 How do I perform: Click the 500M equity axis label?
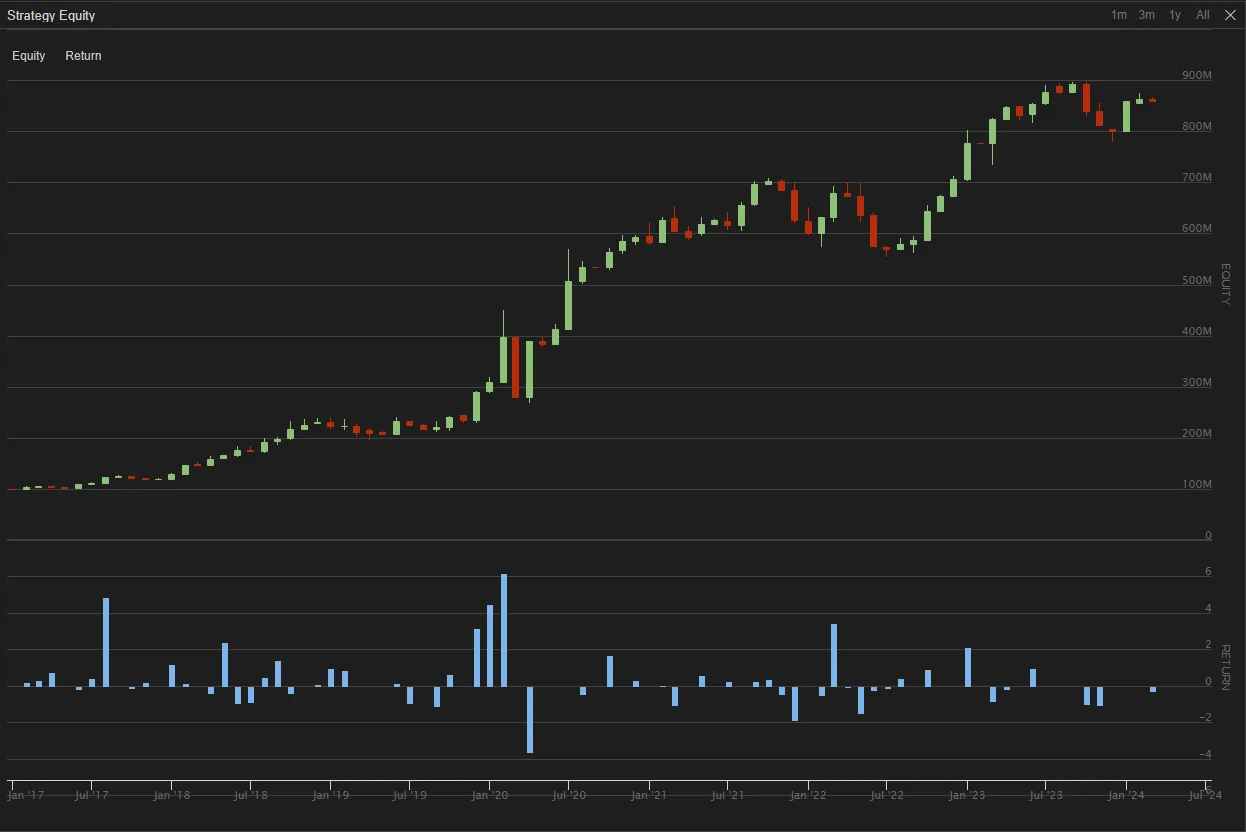[x=1197, y=281]
